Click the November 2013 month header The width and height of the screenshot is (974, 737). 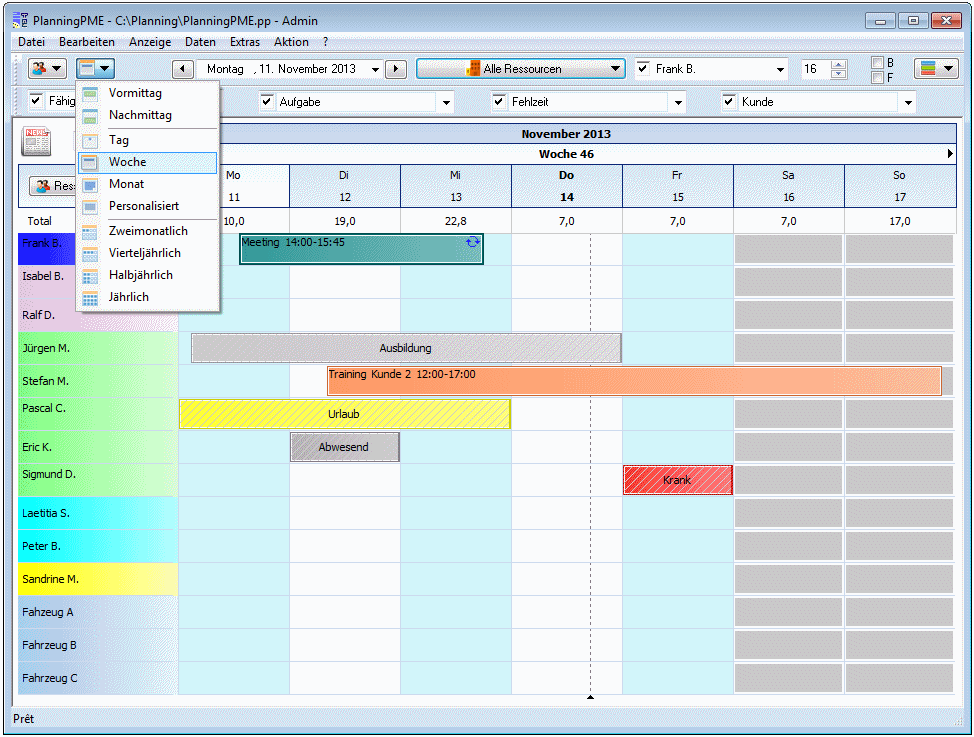point(567,134)
